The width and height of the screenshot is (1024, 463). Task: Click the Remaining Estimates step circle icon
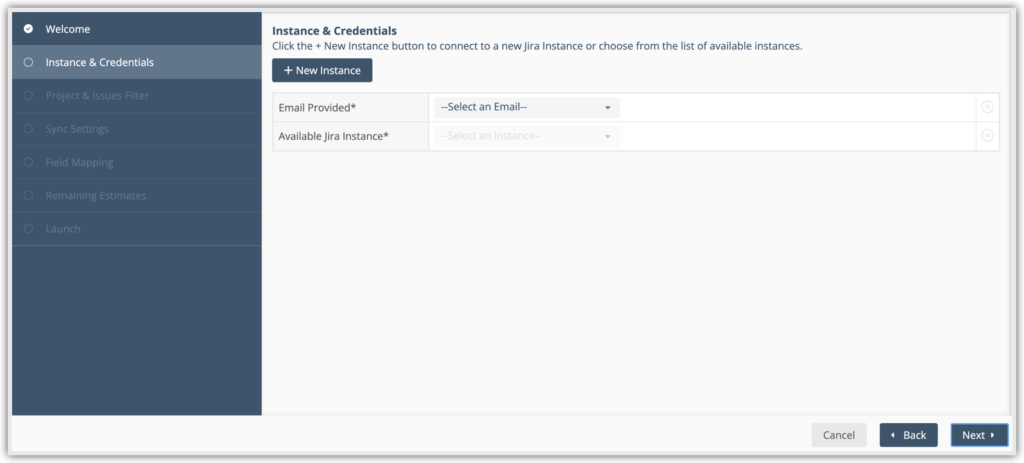click(28, 196)
